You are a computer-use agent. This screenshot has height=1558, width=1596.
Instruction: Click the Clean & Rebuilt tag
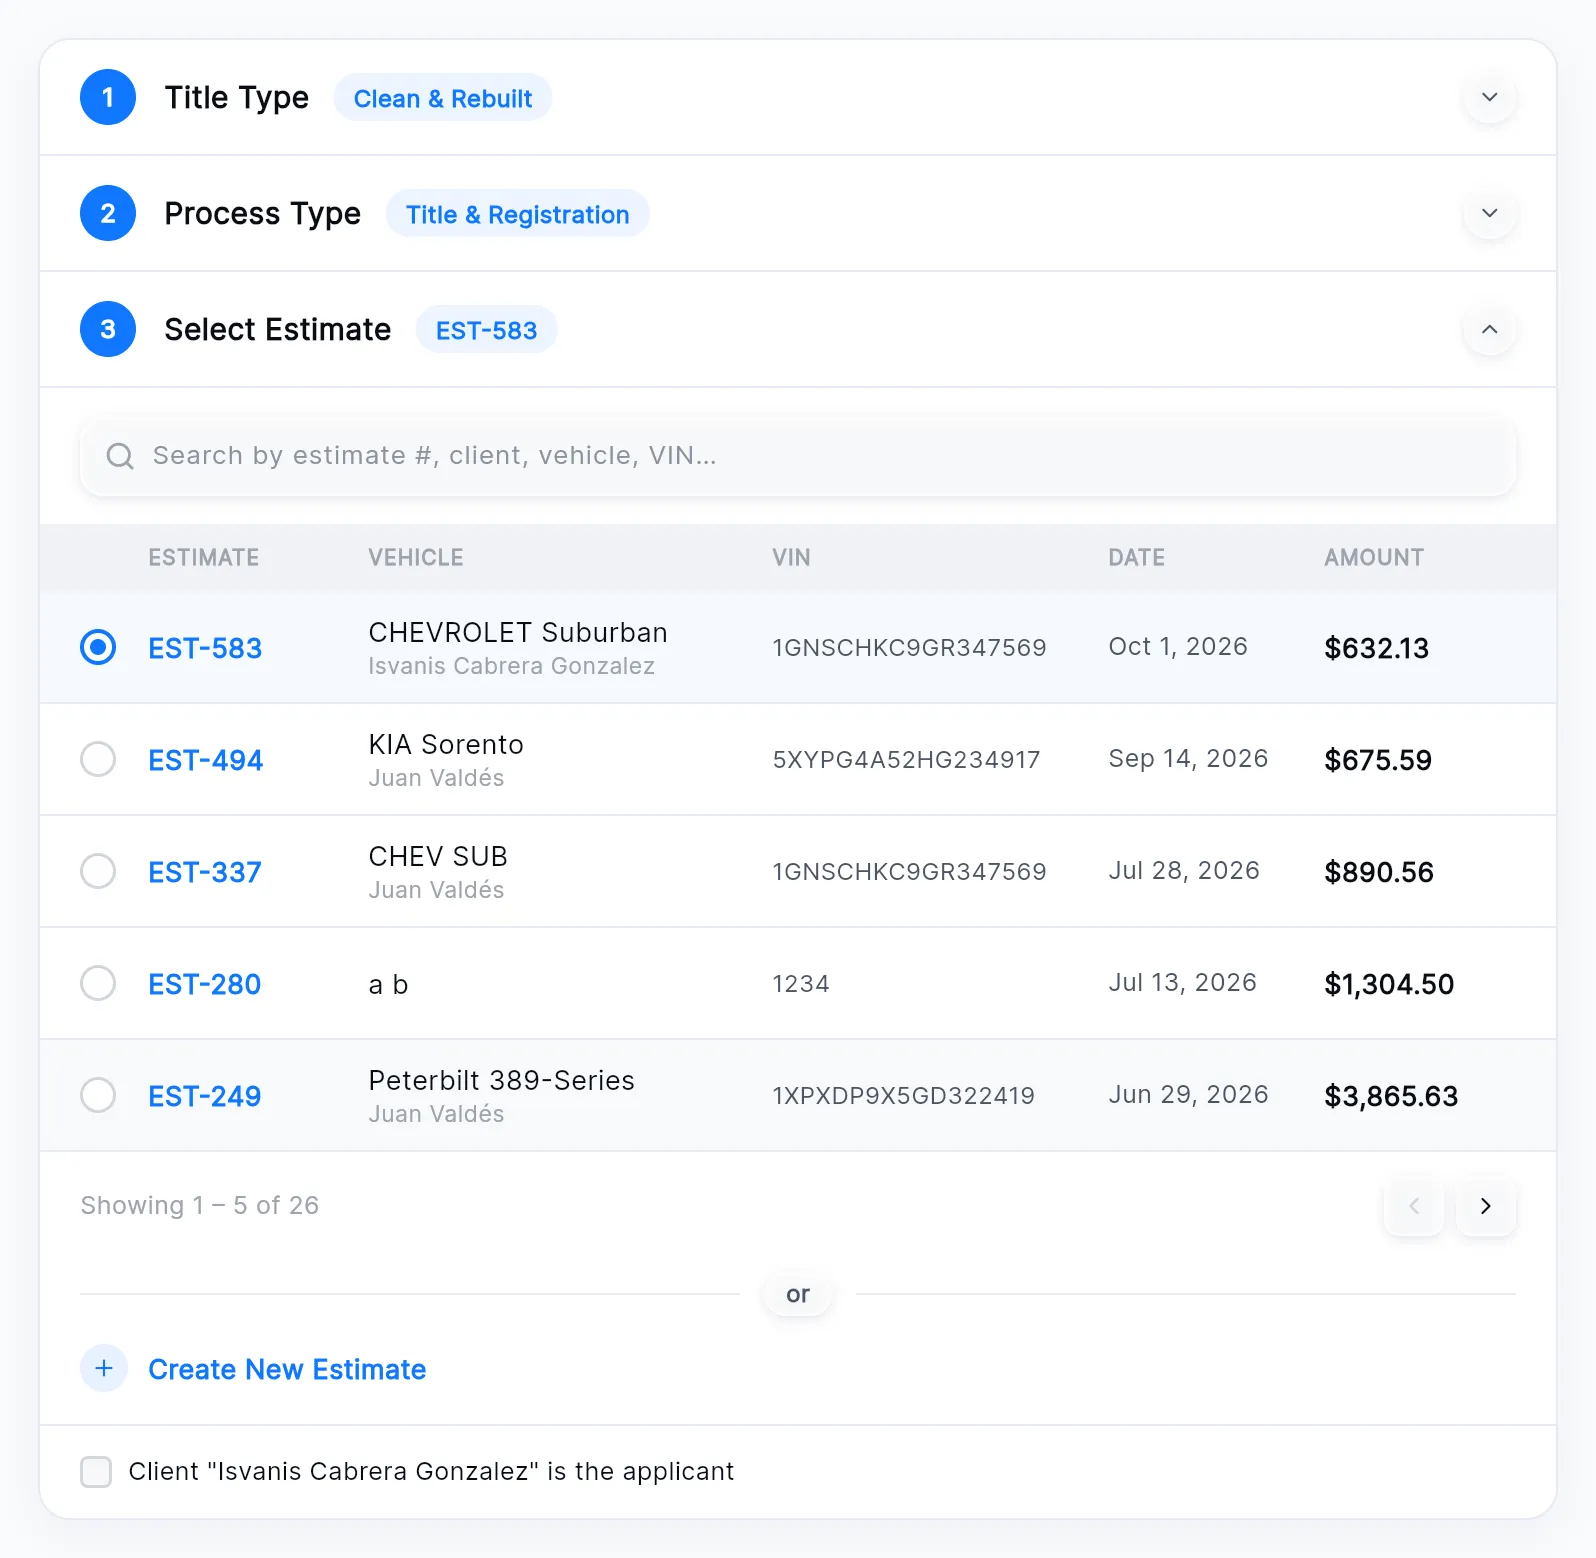click(x=443, y=98)
